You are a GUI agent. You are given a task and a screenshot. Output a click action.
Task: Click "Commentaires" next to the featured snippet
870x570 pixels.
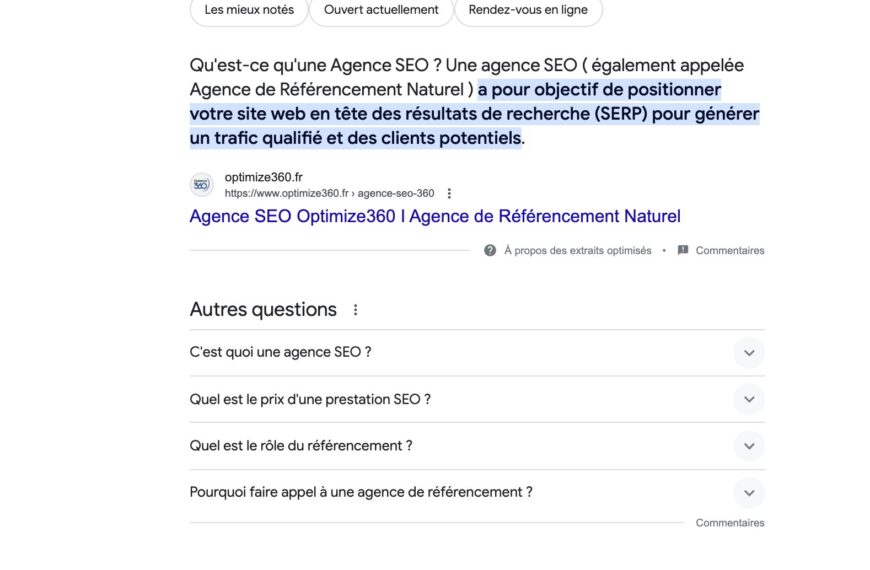[730, 251]
